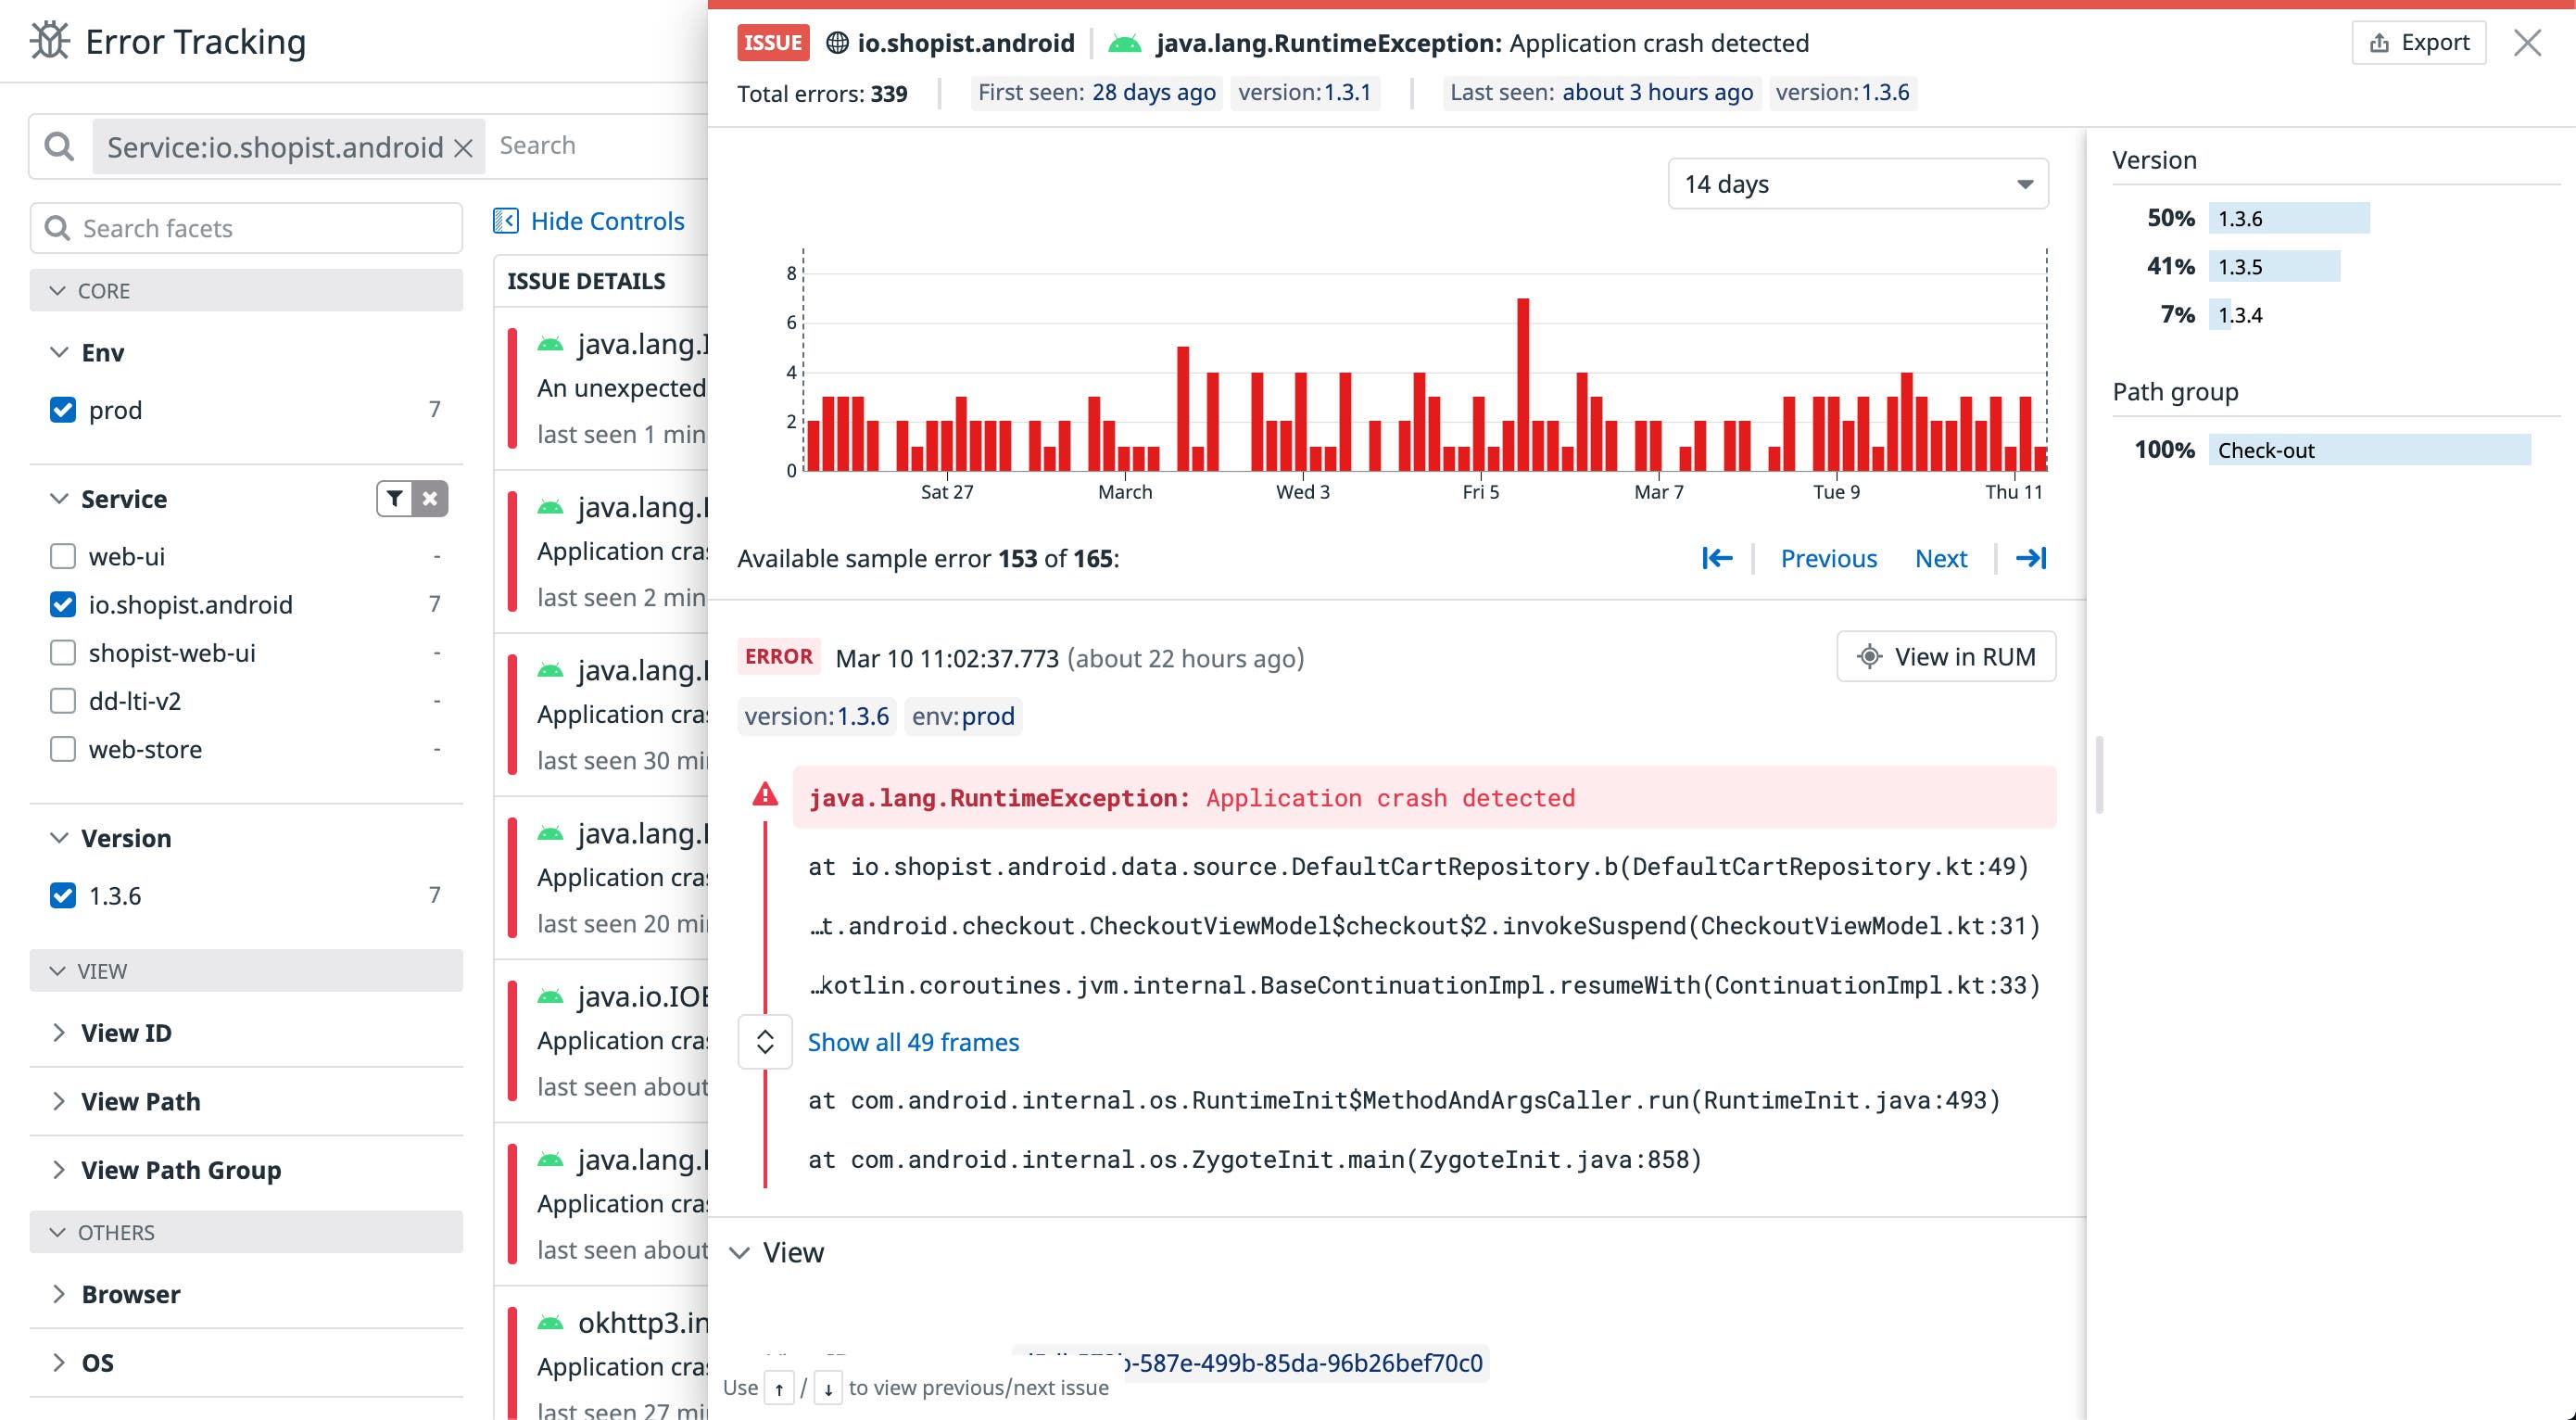Click the target icon on the View in RUM button

1868,657
